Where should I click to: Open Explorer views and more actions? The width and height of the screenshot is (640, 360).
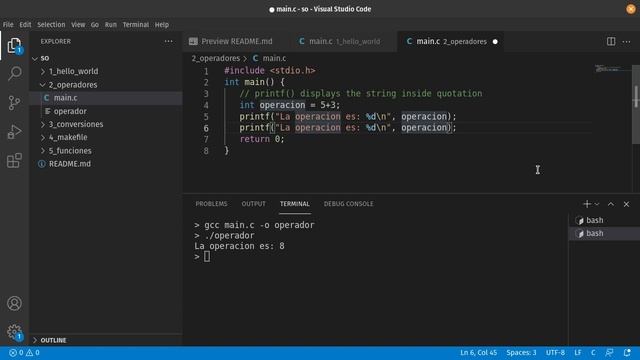pyautogui.click(x=168, y=41)
